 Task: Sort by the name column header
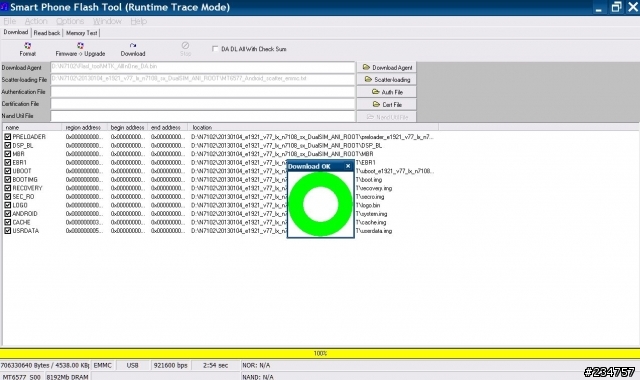32,127
